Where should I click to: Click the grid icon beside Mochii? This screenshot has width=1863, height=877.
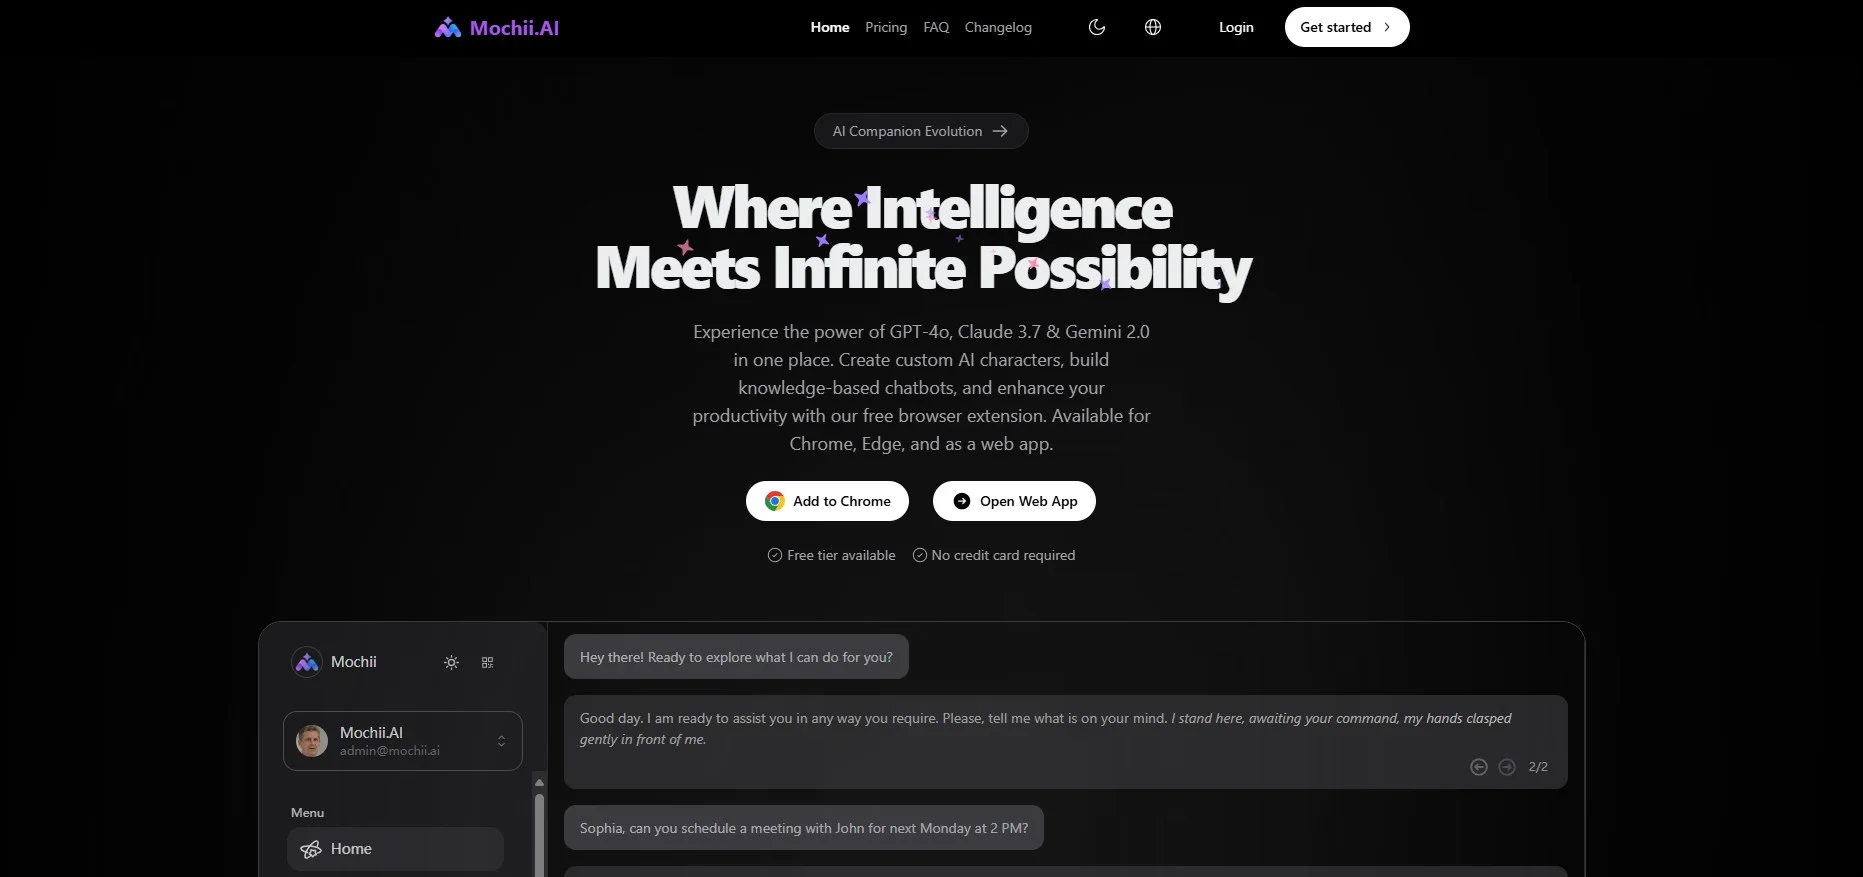pos(488,662)
